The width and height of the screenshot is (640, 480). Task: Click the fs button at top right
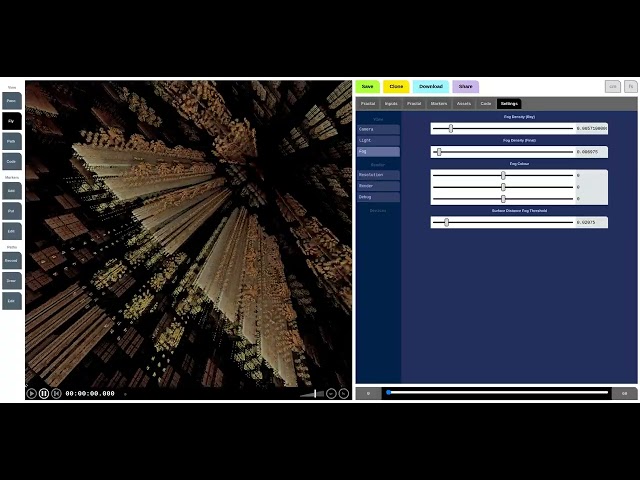pyautogui.click(x=631, y=87)
